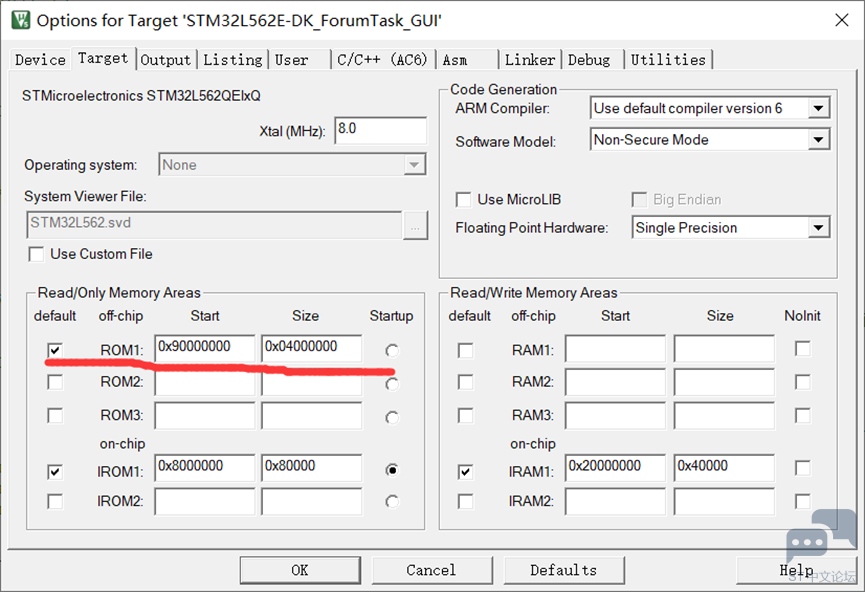Image resolution: width=865 pixels, height=592 pixels.
Task: Check the IROM2 default checkbox
Action: point(55,502)
